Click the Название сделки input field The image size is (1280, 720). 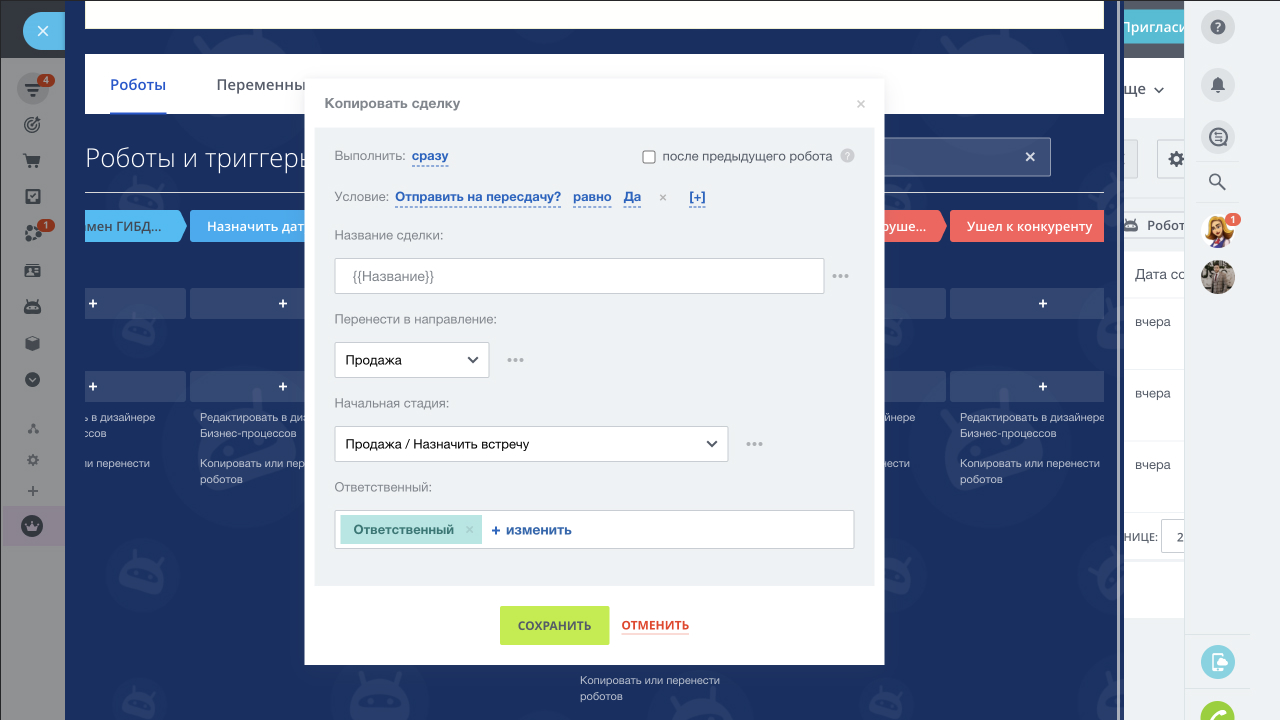(x=579, y=276)
